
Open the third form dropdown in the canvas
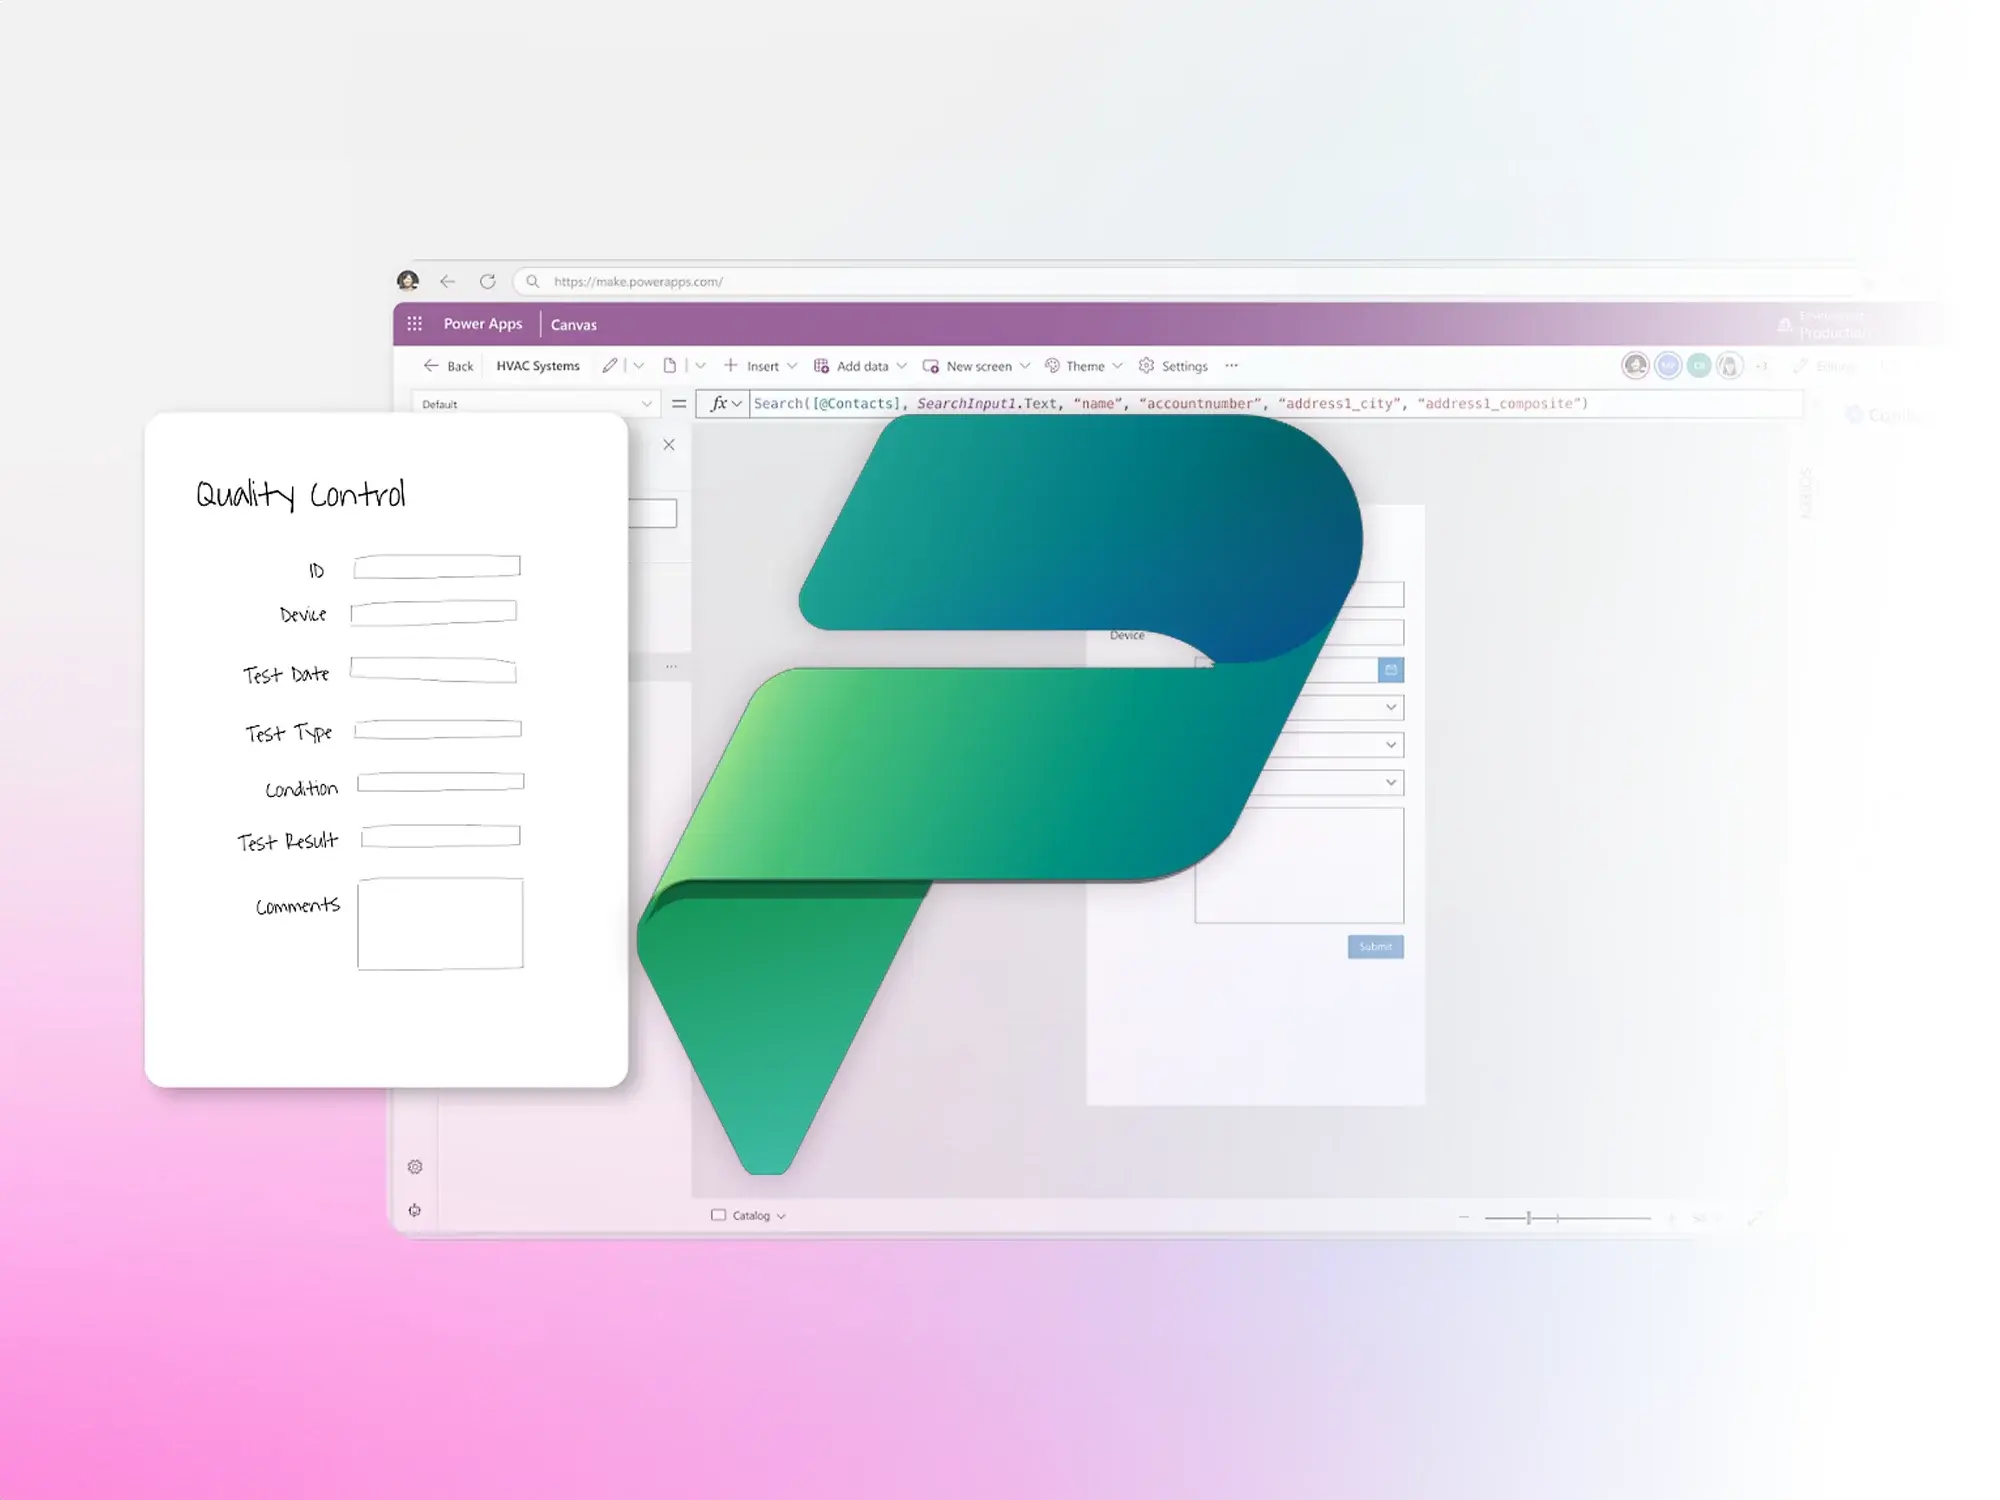[1390, 782]
